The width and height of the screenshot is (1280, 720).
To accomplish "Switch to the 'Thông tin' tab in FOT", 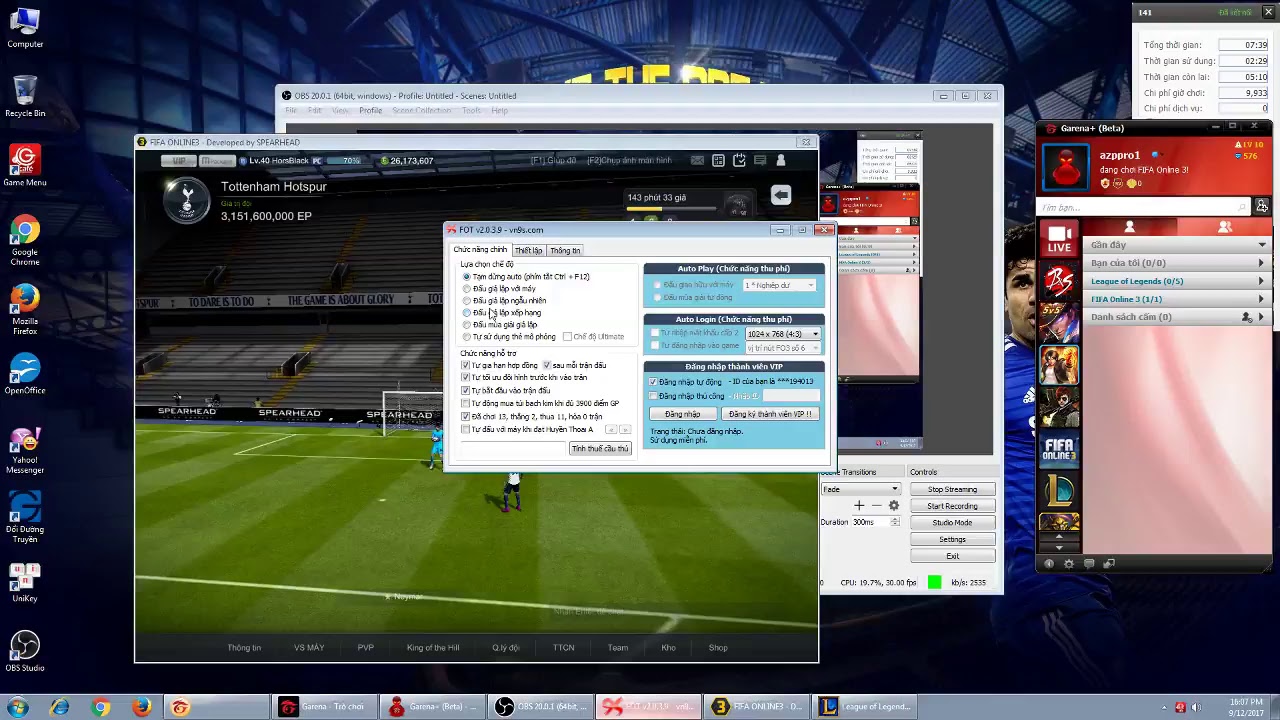I will coord(565,250).
